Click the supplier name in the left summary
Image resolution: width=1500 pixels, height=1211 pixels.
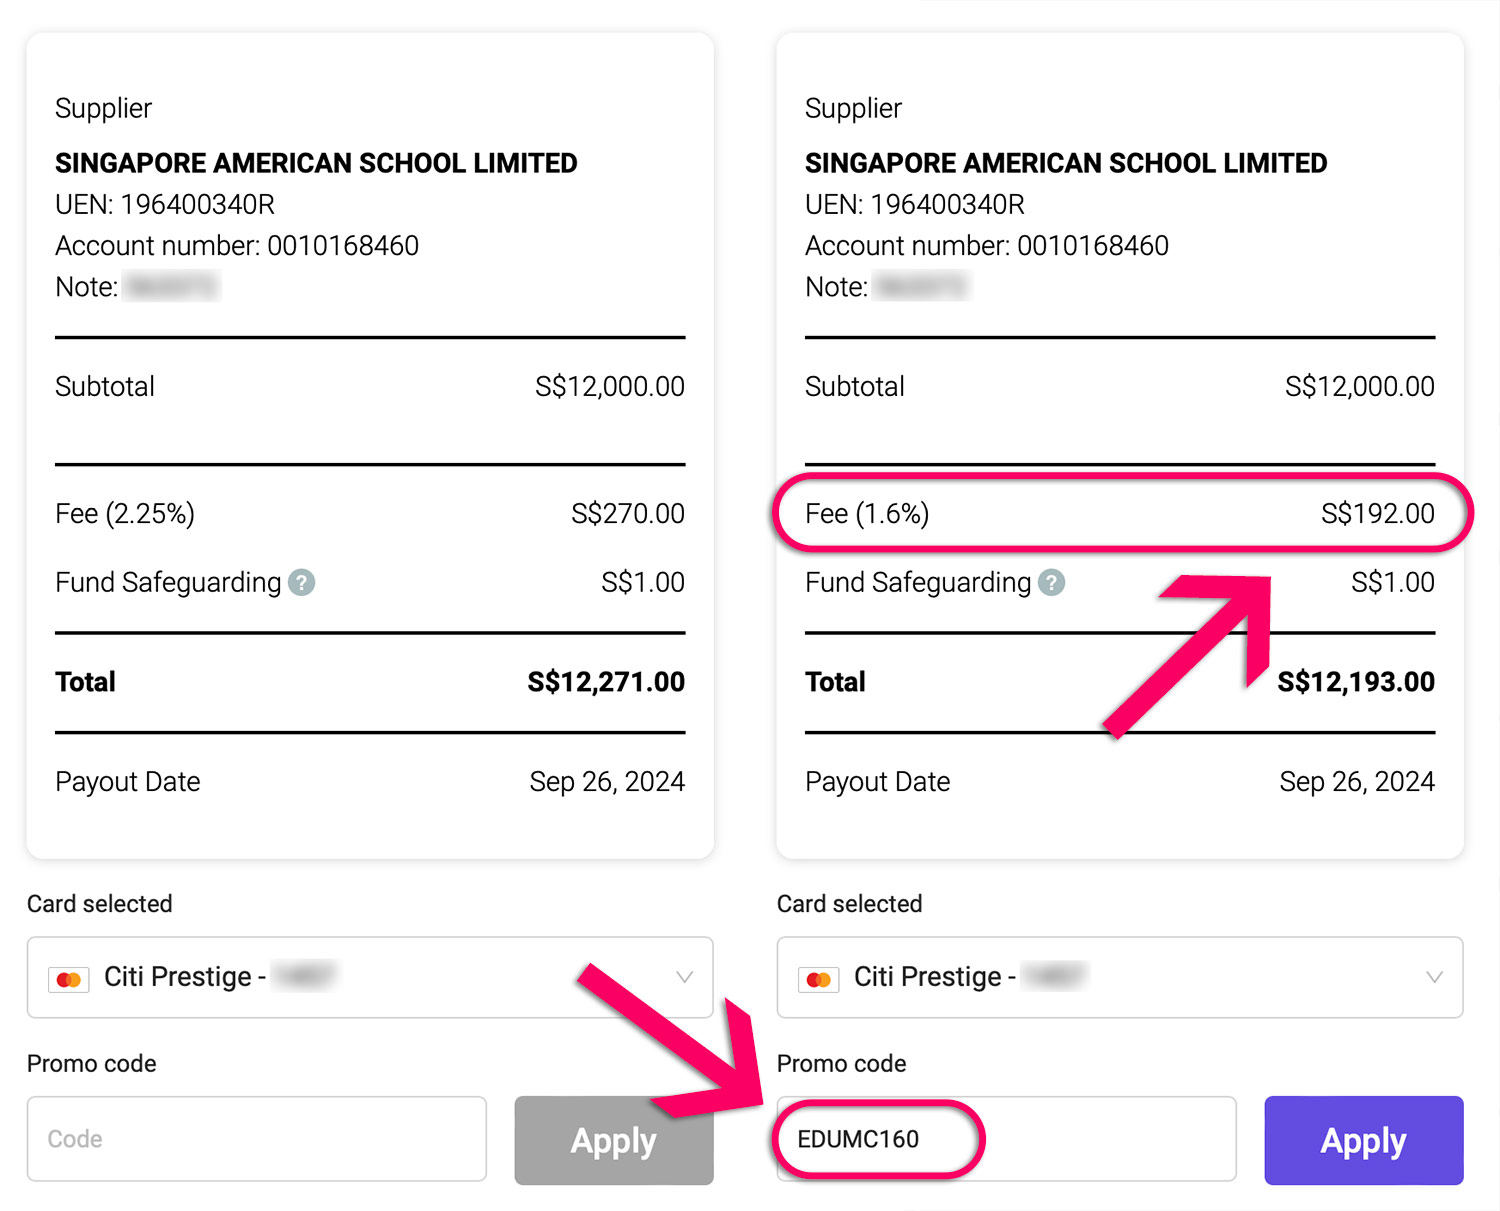[x=316, y=163]
